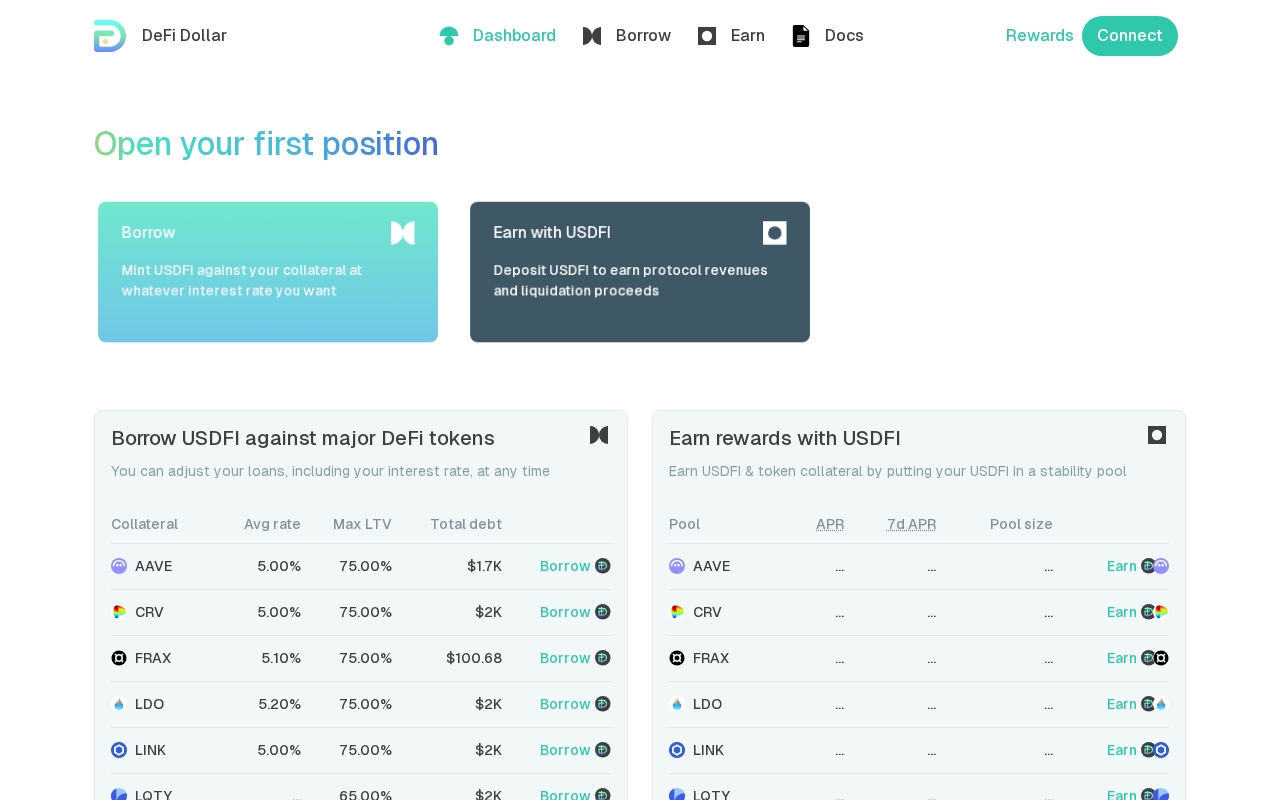The image size is (1280, 800).
Task: Click the FRAX token icon in Pool list
Action: pos(677,658)
